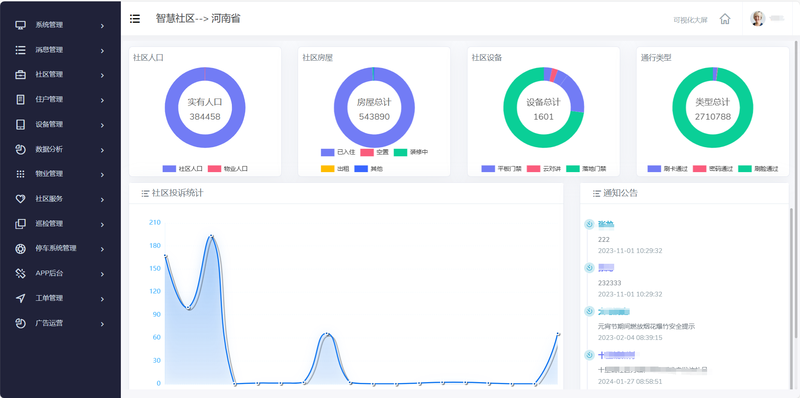Image resolution: width=800 pixels, height=398 pixels.
Task: Open 社区服务 via its heart icon
Action: (x=20, y=199)
